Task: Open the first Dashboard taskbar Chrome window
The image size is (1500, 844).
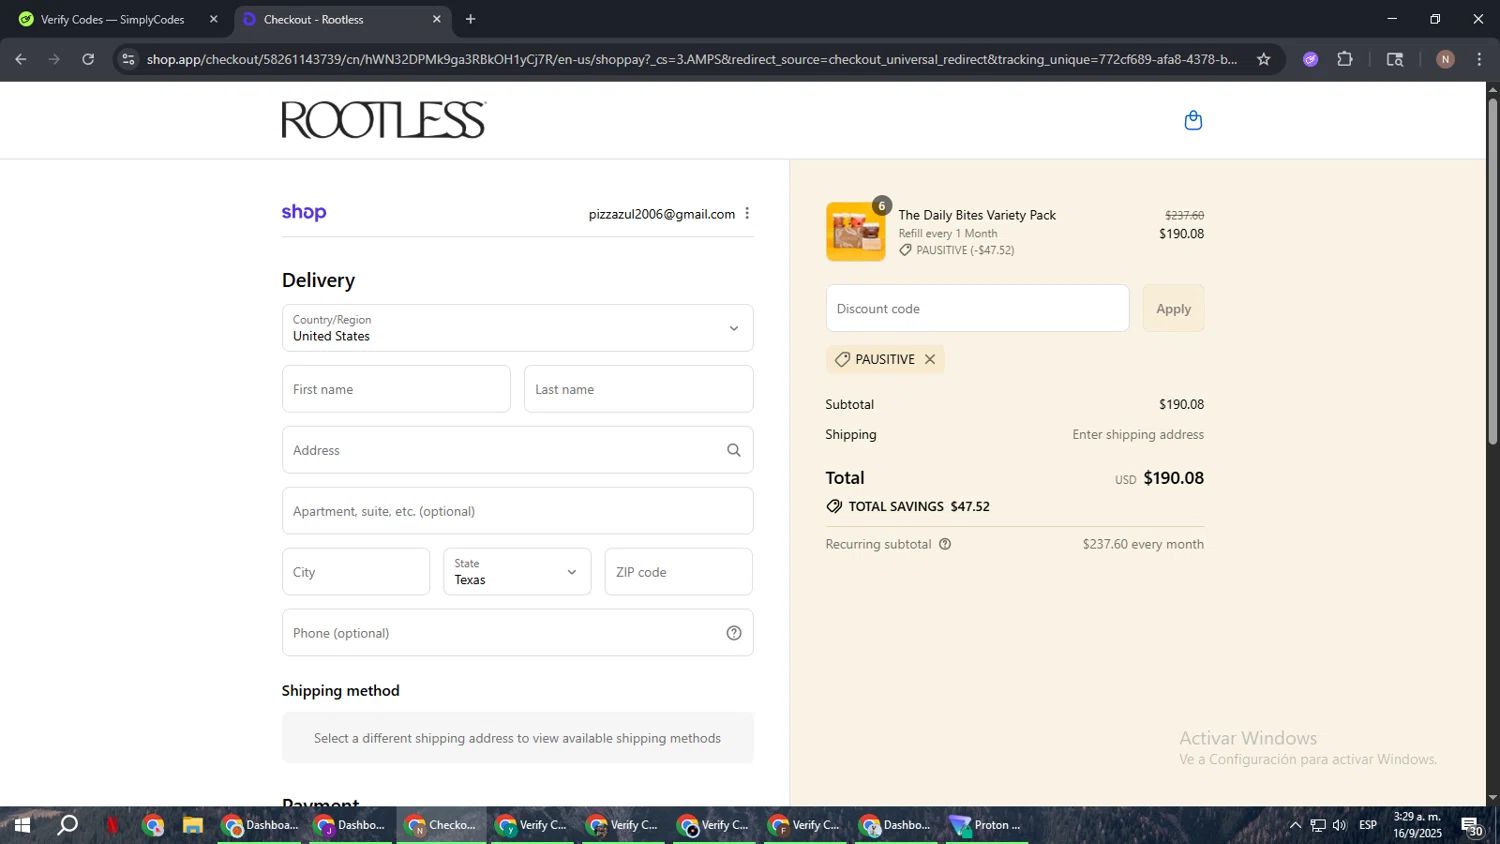Action: [x=259, y=825]
